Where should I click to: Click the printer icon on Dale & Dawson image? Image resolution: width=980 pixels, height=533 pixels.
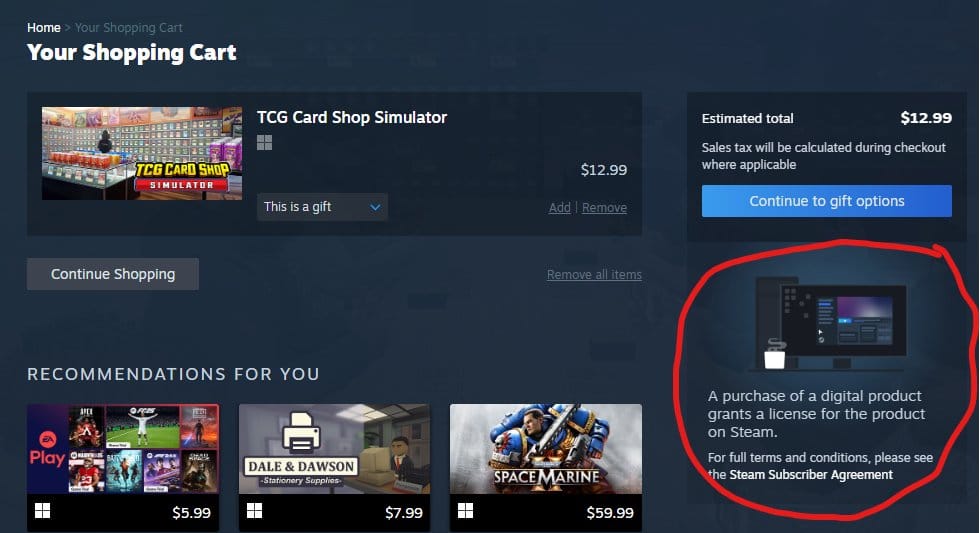(301, 432)
